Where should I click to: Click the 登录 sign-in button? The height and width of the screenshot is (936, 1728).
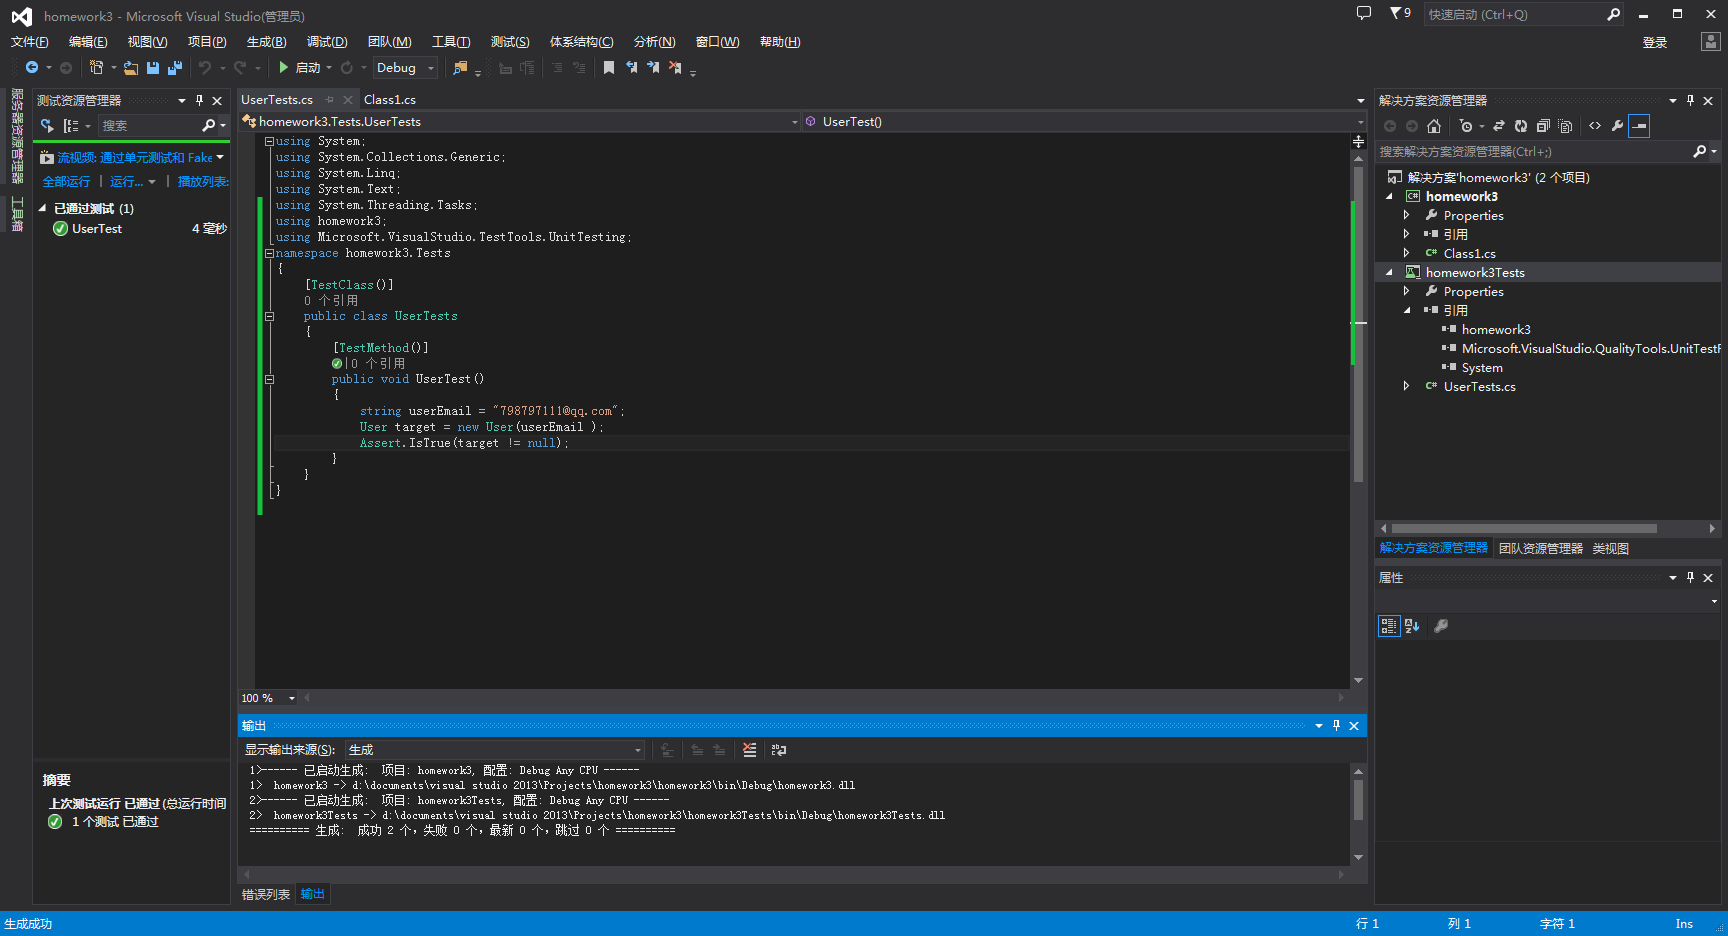pos(1655,43)
